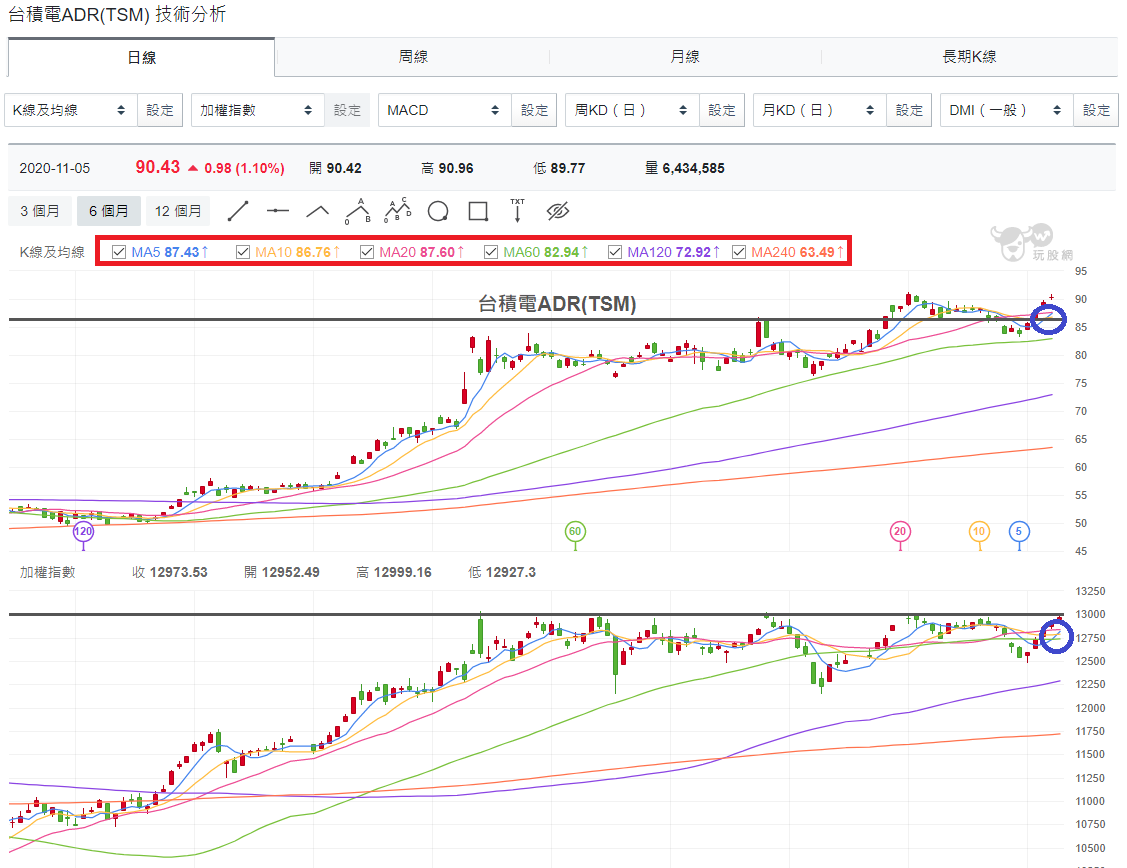This screenshot has width=1127, height=868.
Task: Click the opening price 90.42
Action: (x=344, y=168)
